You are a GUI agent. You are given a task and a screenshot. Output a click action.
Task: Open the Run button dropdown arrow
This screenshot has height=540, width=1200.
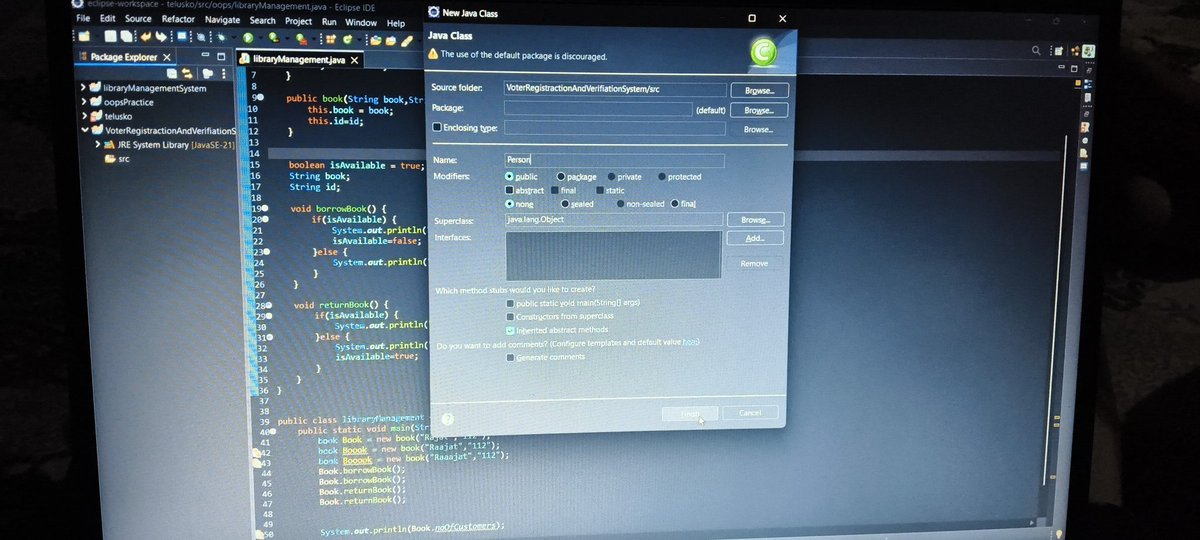(261, 38)
